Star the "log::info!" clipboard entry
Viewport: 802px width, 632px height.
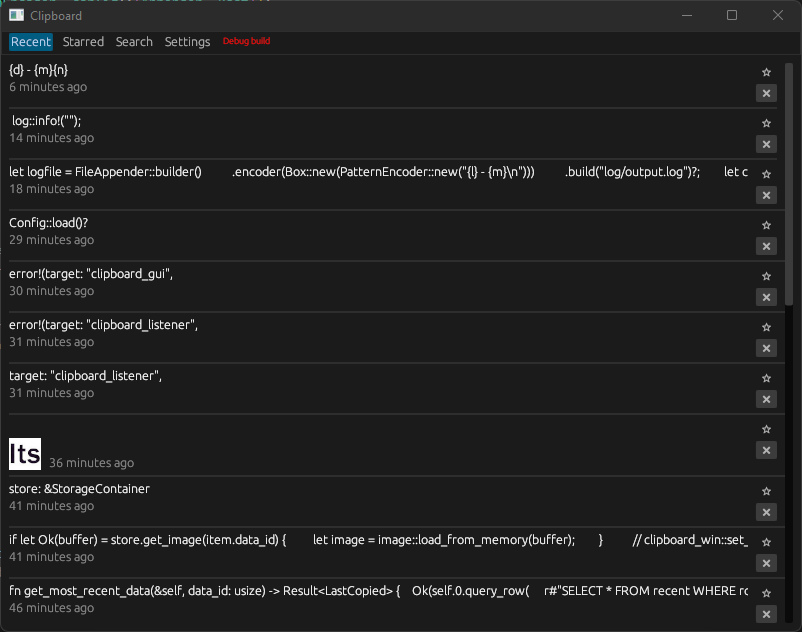tap(766, 122)
